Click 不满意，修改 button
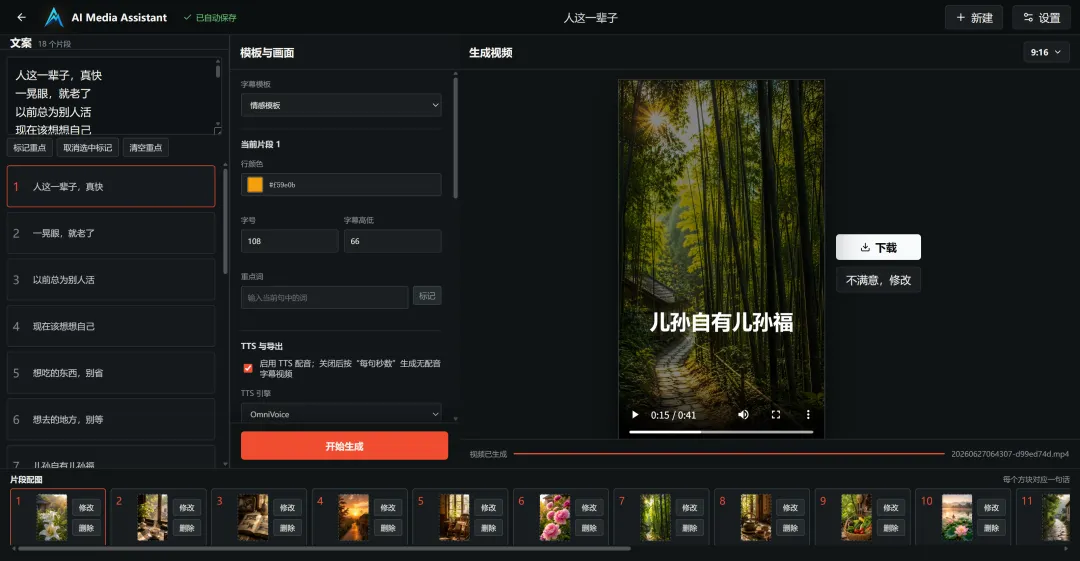Viewport: 1080px width, 561px height. pos(878,280)
